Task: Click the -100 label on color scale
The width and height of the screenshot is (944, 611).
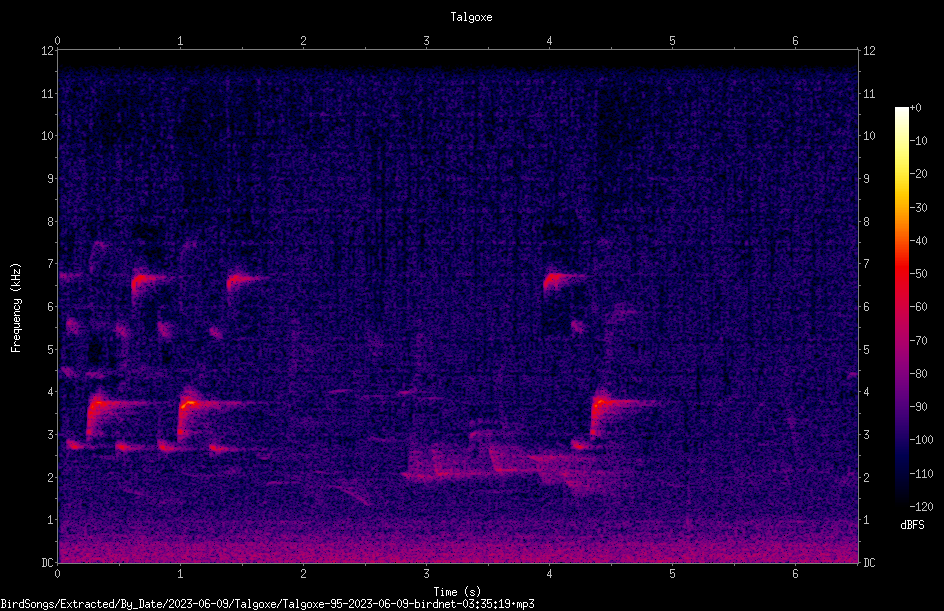Action: pyautogui.click(x=922, y=440)
